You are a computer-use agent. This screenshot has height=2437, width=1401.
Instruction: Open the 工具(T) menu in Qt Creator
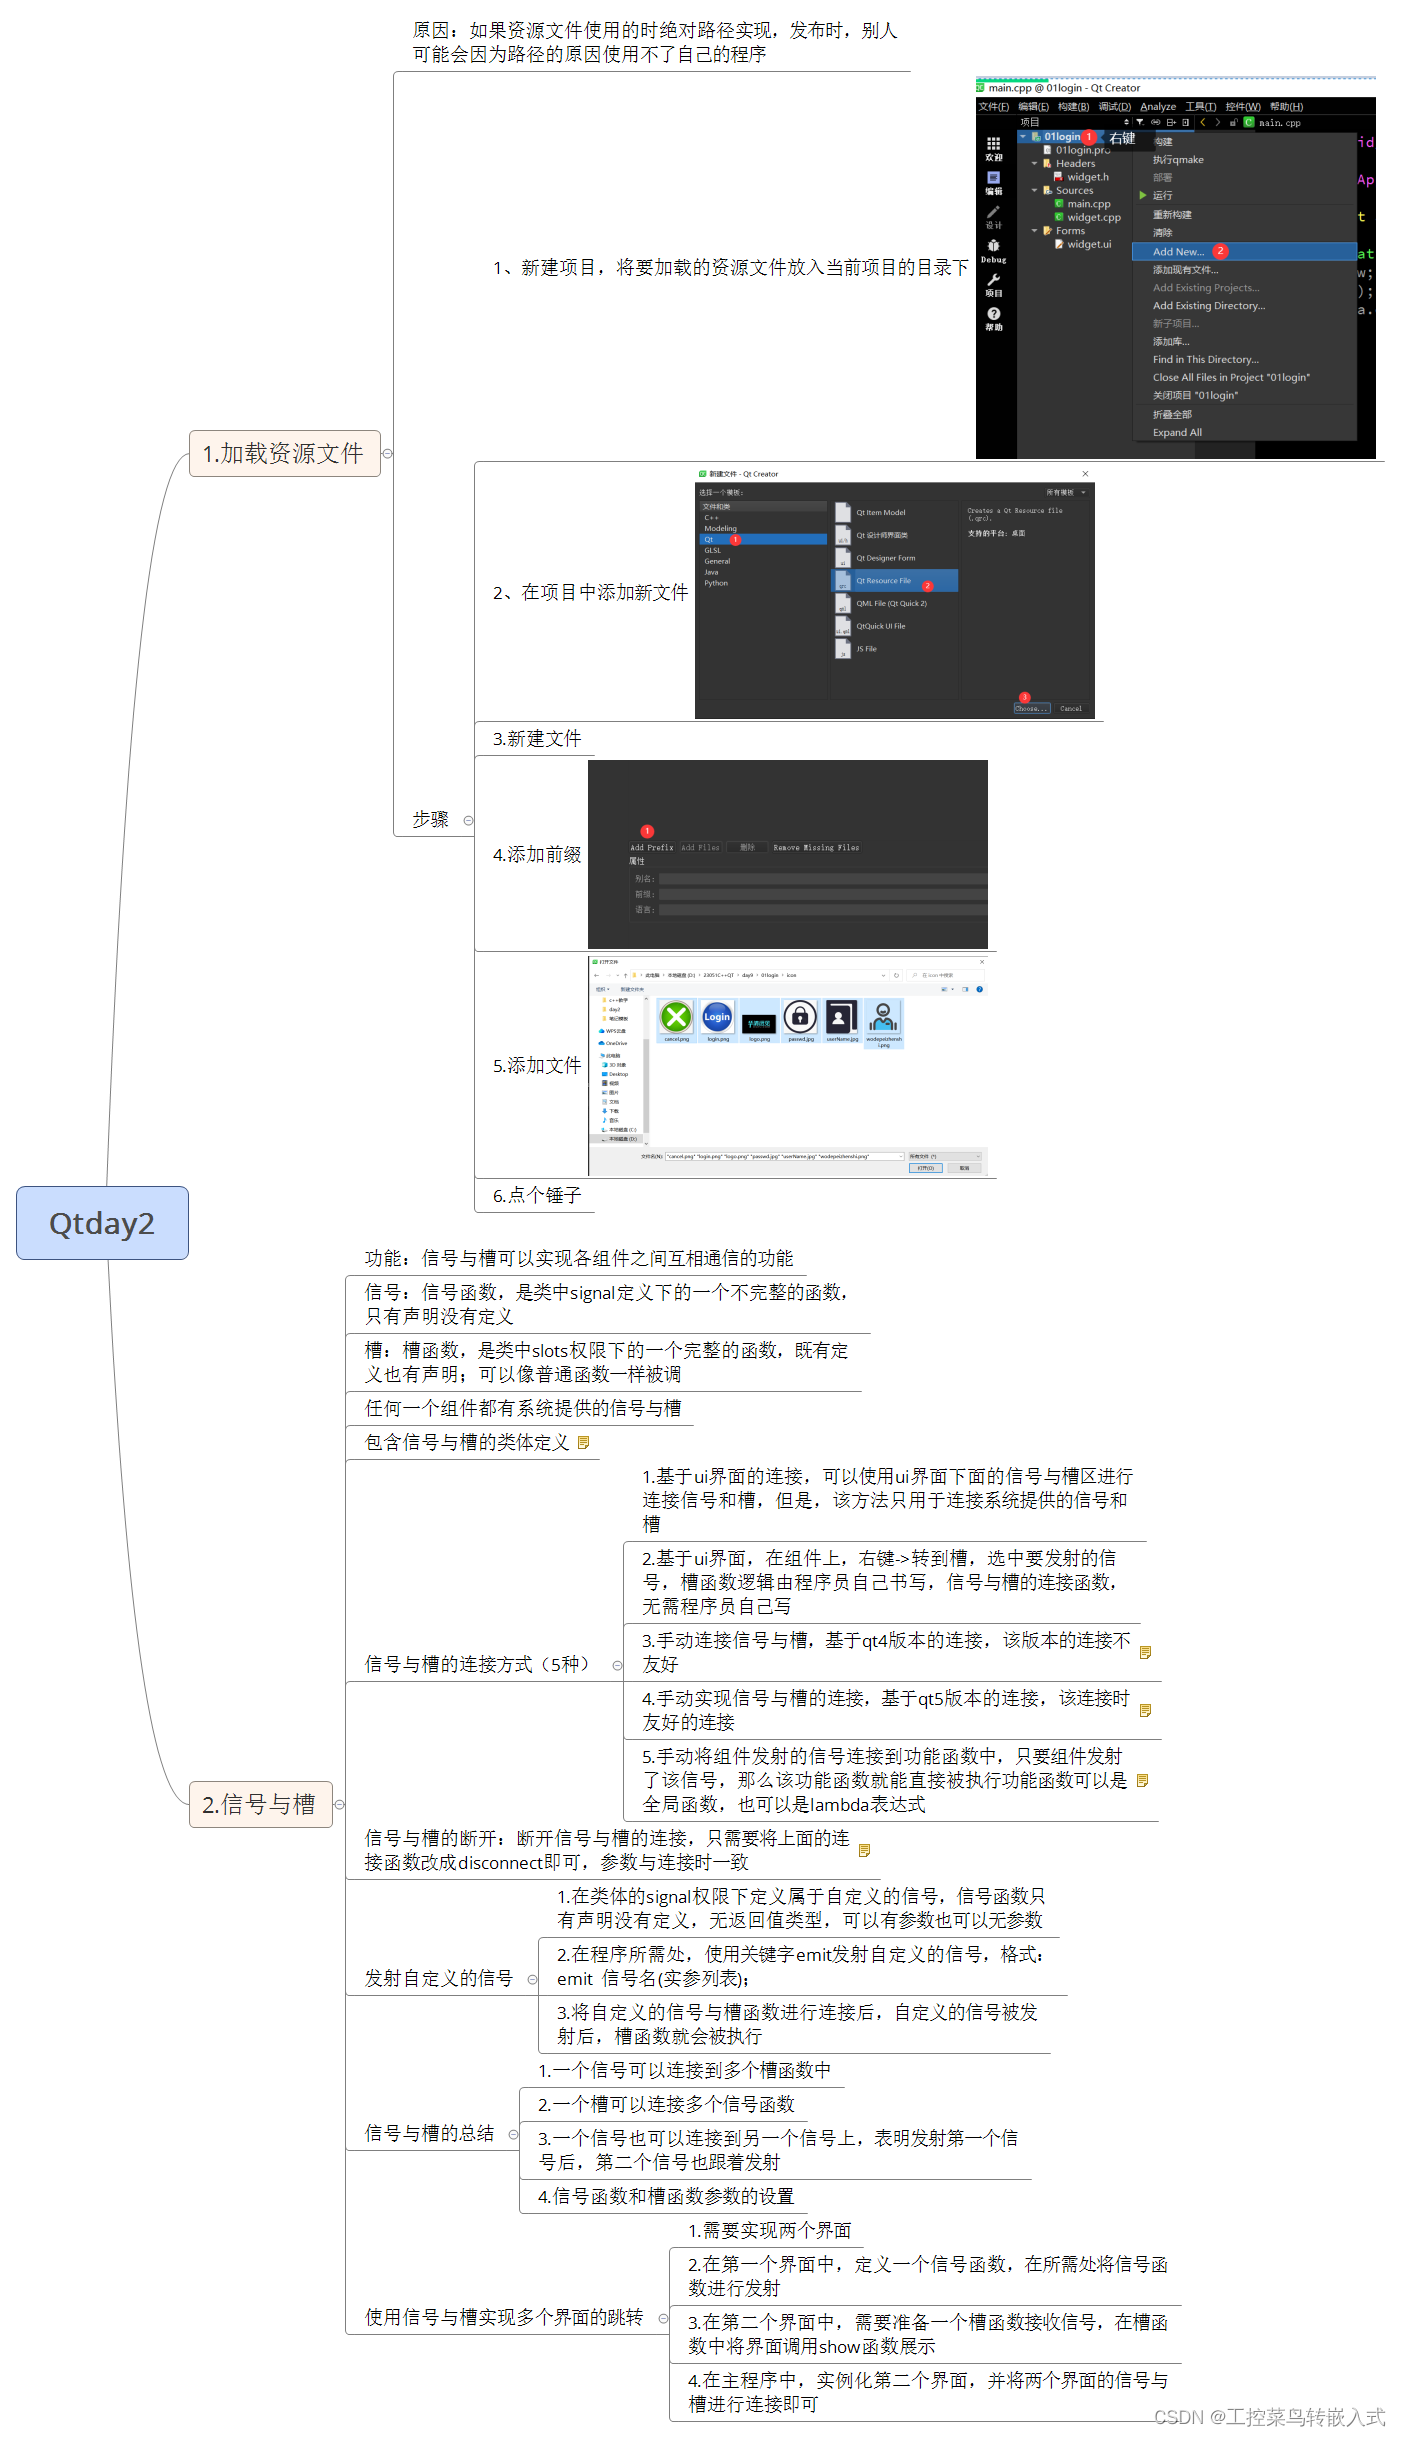pos(1201,107)
